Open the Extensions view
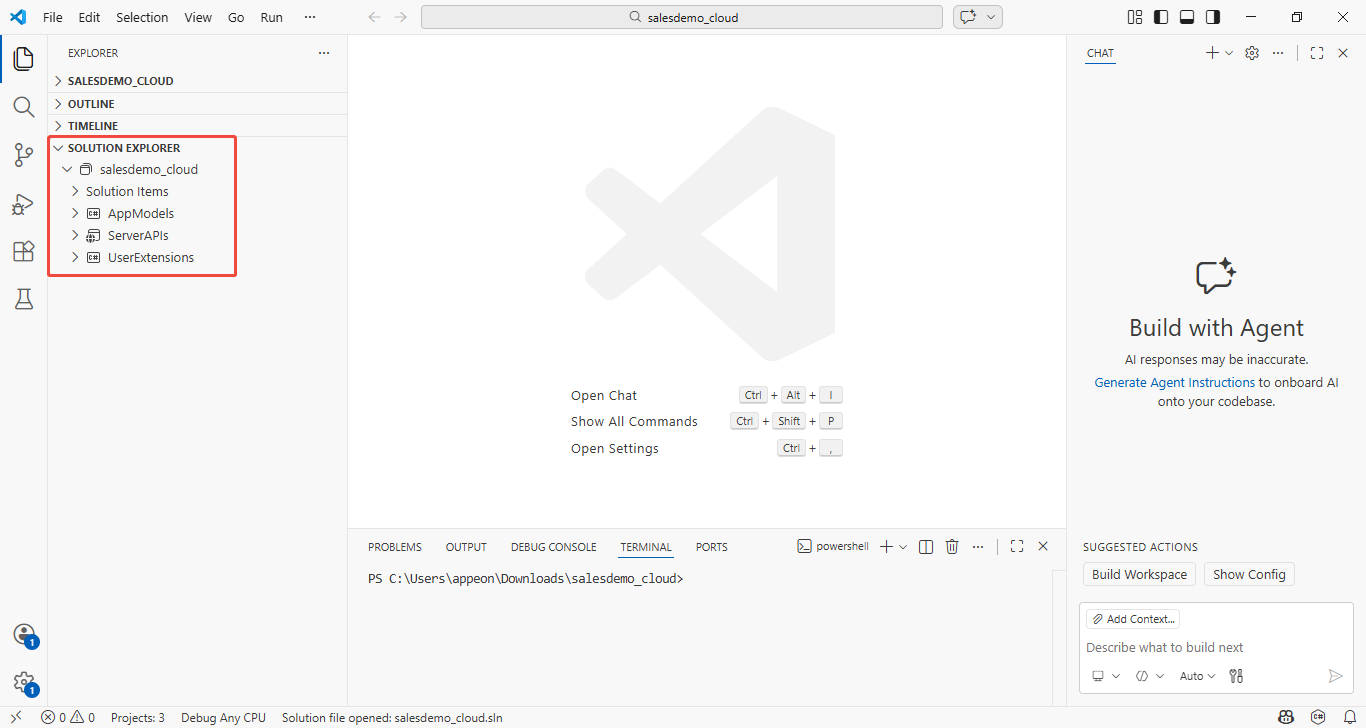 23,252
